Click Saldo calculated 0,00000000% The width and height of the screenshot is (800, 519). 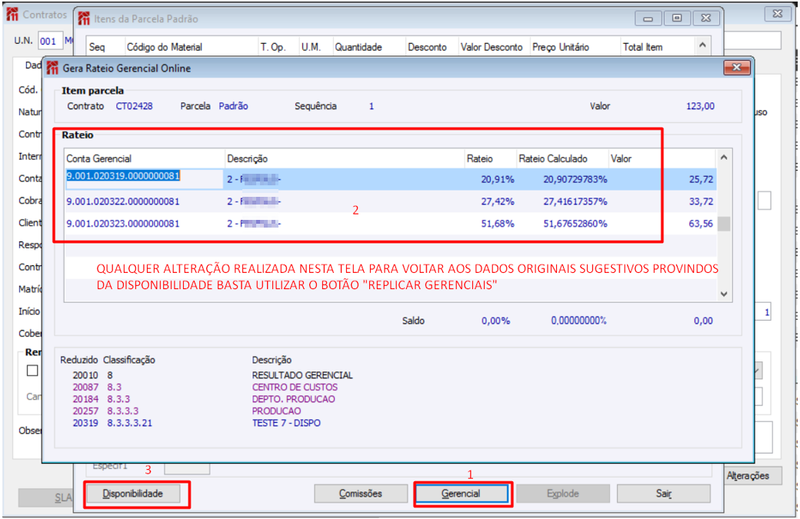[x=579, y=321]
